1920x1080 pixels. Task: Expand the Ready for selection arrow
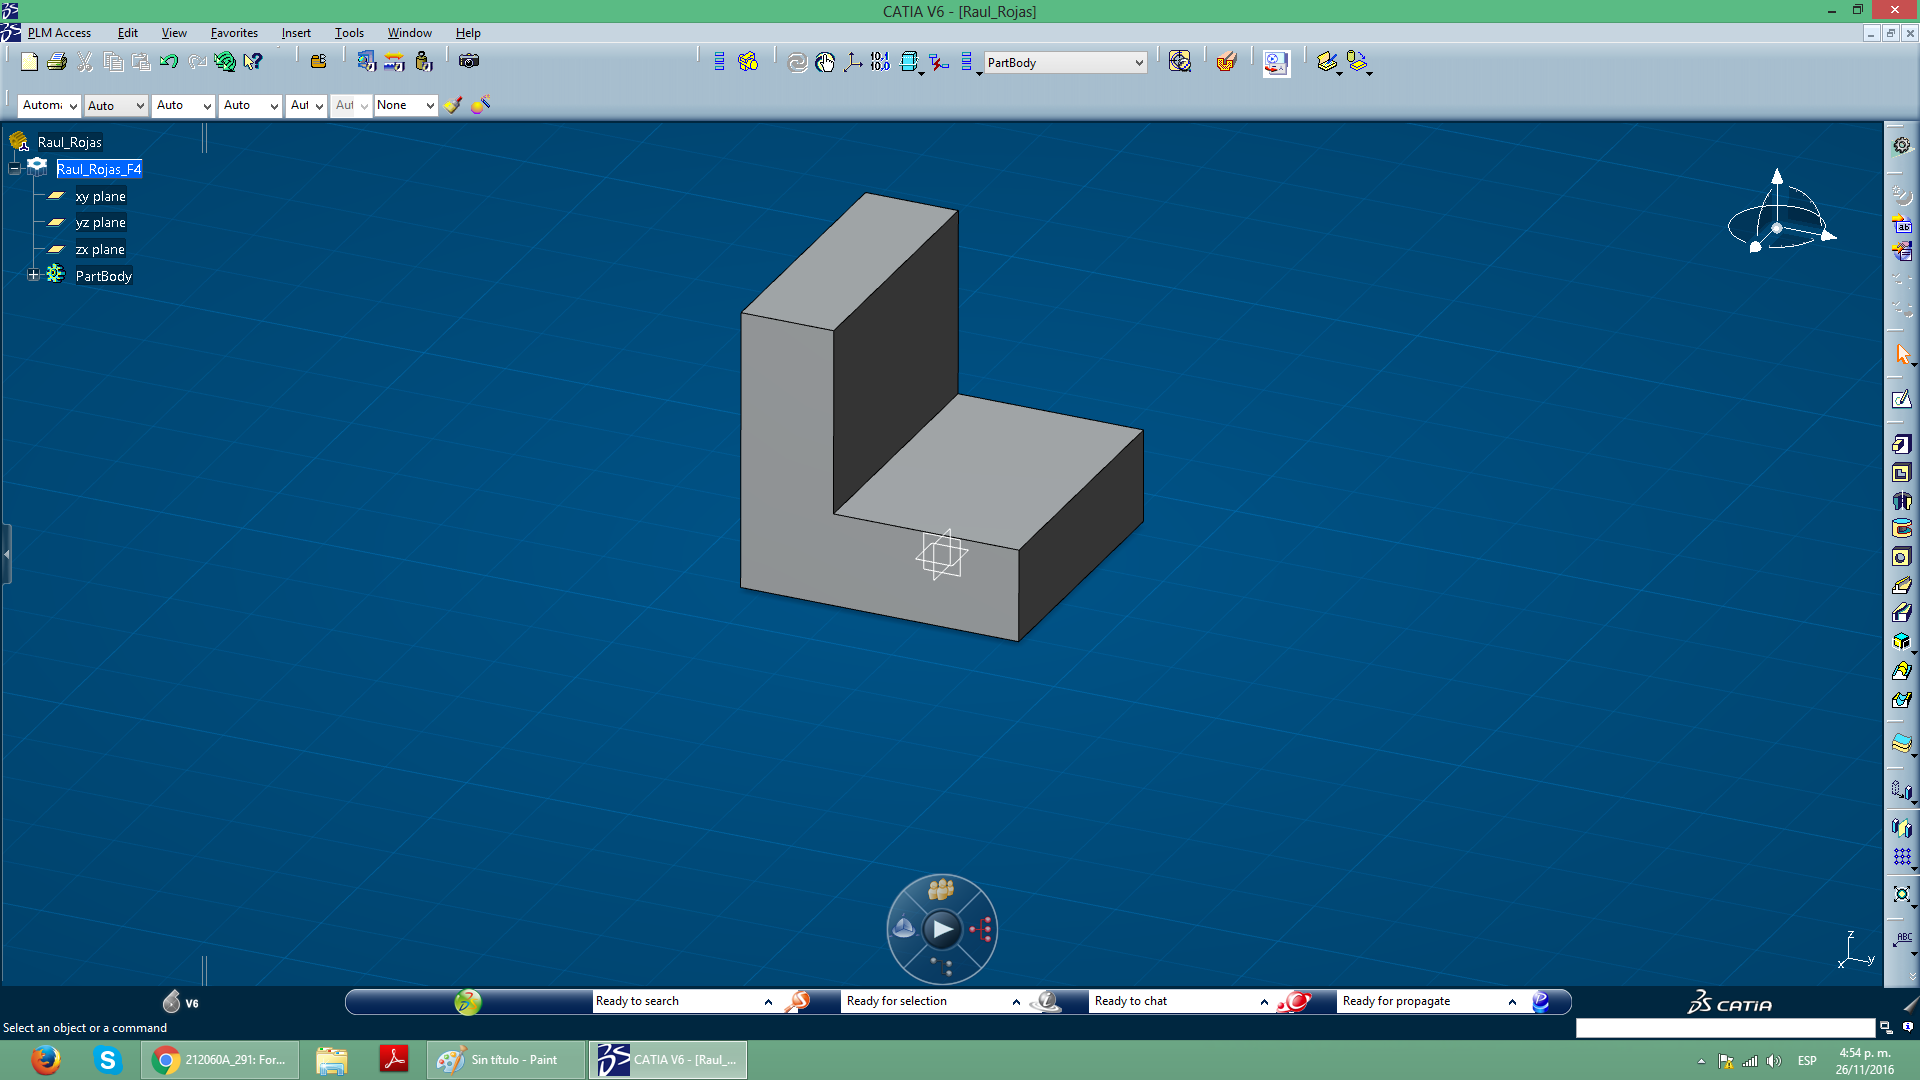click(1016, 1001)
